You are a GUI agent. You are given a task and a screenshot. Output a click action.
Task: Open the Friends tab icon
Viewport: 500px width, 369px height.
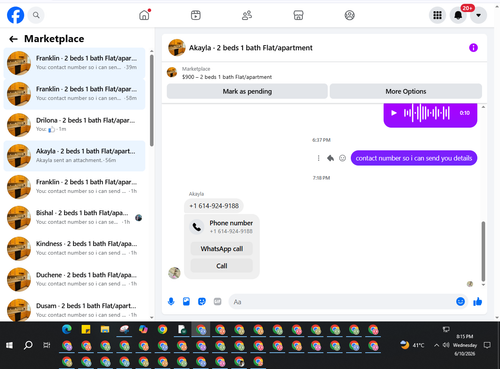click(247, 15)
